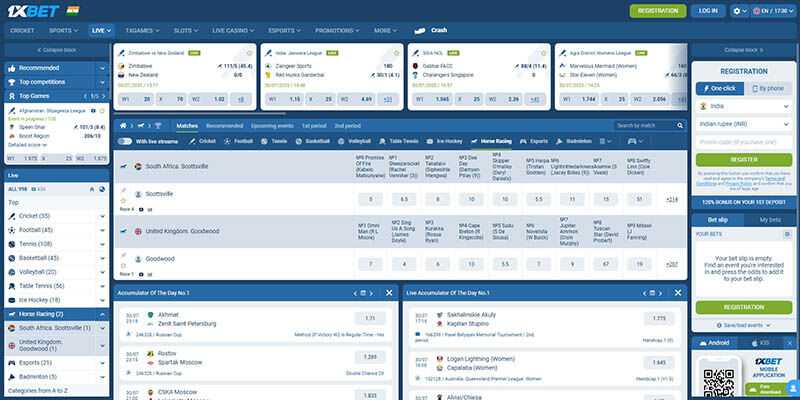Click the Promo code input field
800x400 pixels.
[x=744, y=142]
